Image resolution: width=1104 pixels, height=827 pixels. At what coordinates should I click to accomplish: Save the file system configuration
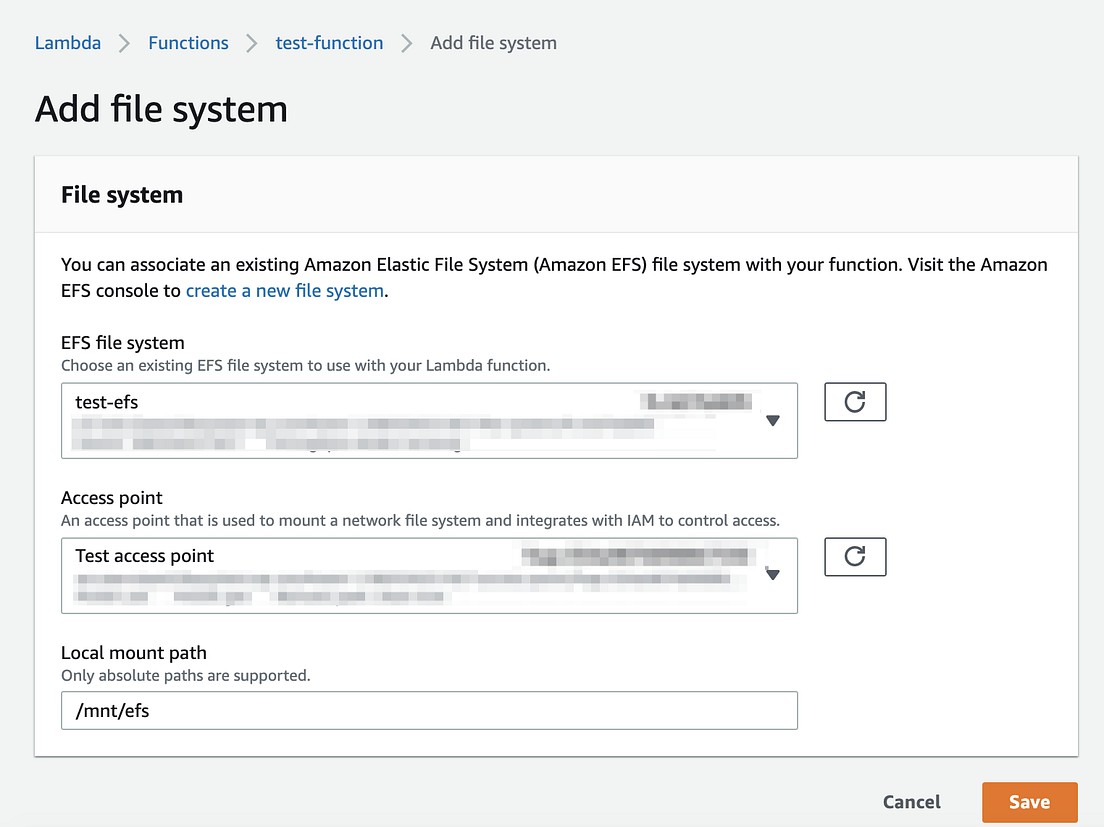pyautogui.click(x=1029, y=801)
